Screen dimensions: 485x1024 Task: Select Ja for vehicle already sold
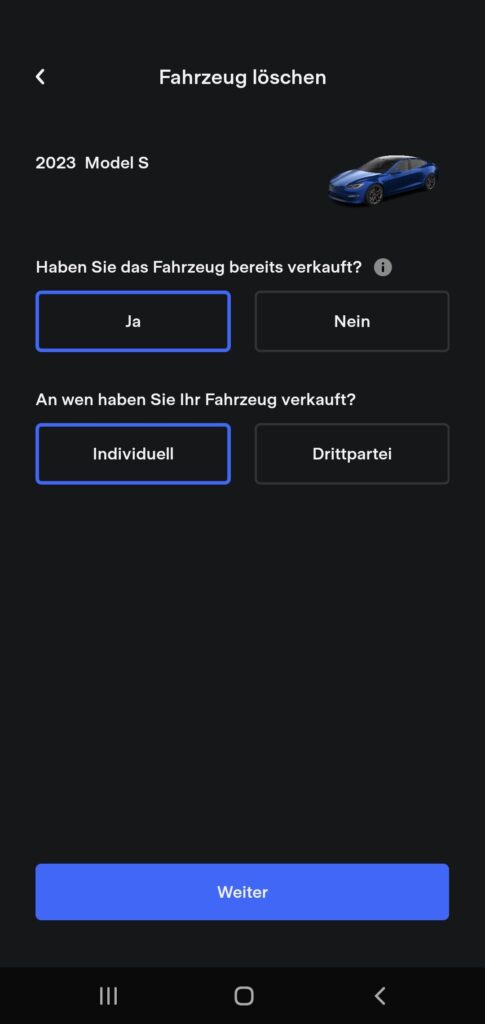(x=133, y=321)
